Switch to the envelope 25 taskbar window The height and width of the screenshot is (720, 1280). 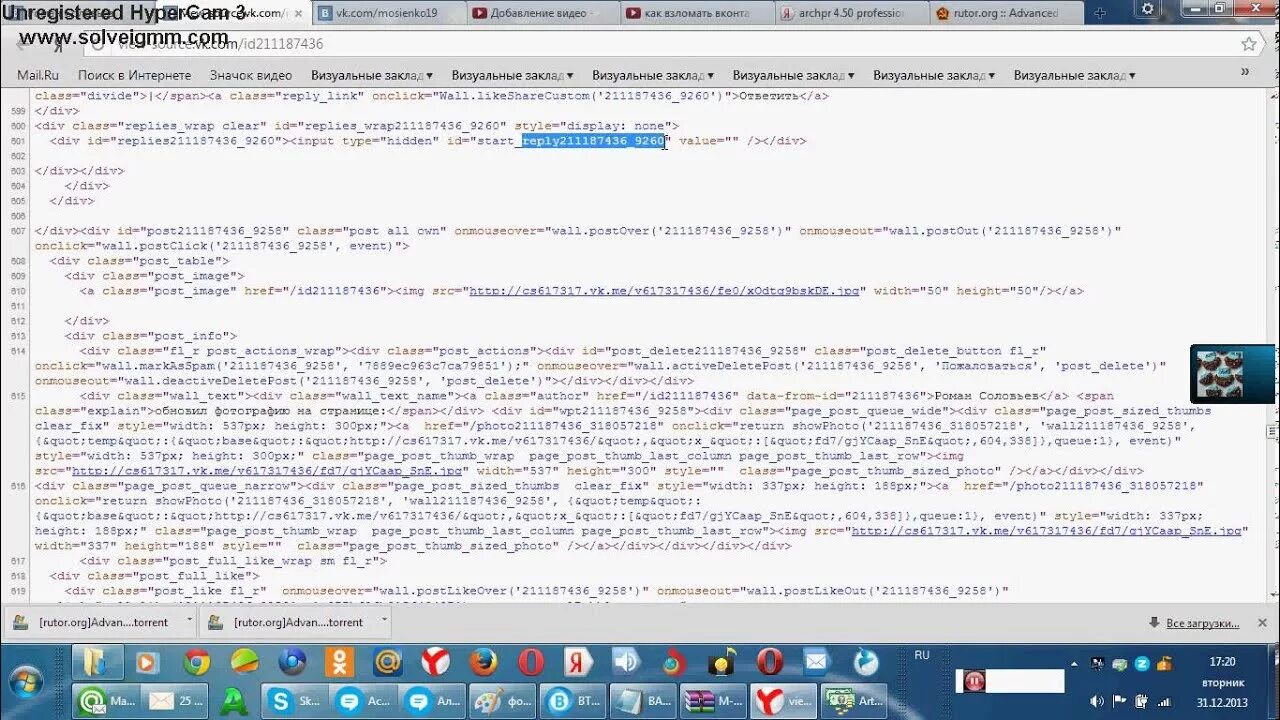pyautogui.click(x=174, y=700)
